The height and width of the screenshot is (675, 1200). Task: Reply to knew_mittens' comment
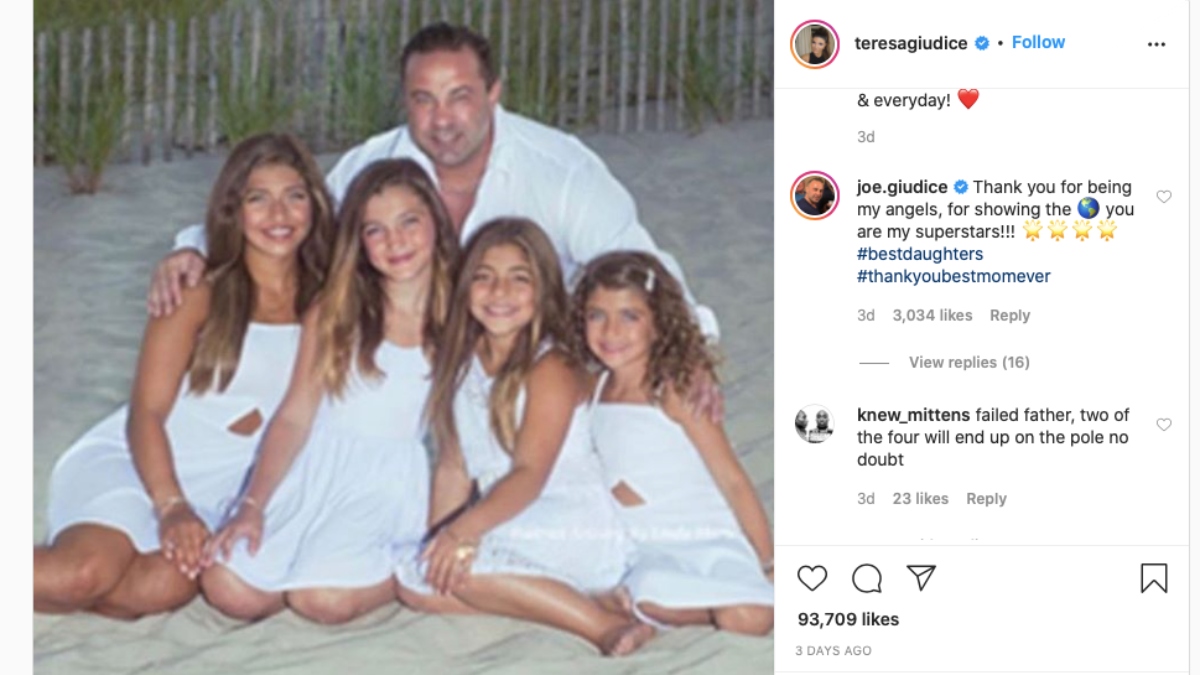pyautogui.click(x=986, y=498)
